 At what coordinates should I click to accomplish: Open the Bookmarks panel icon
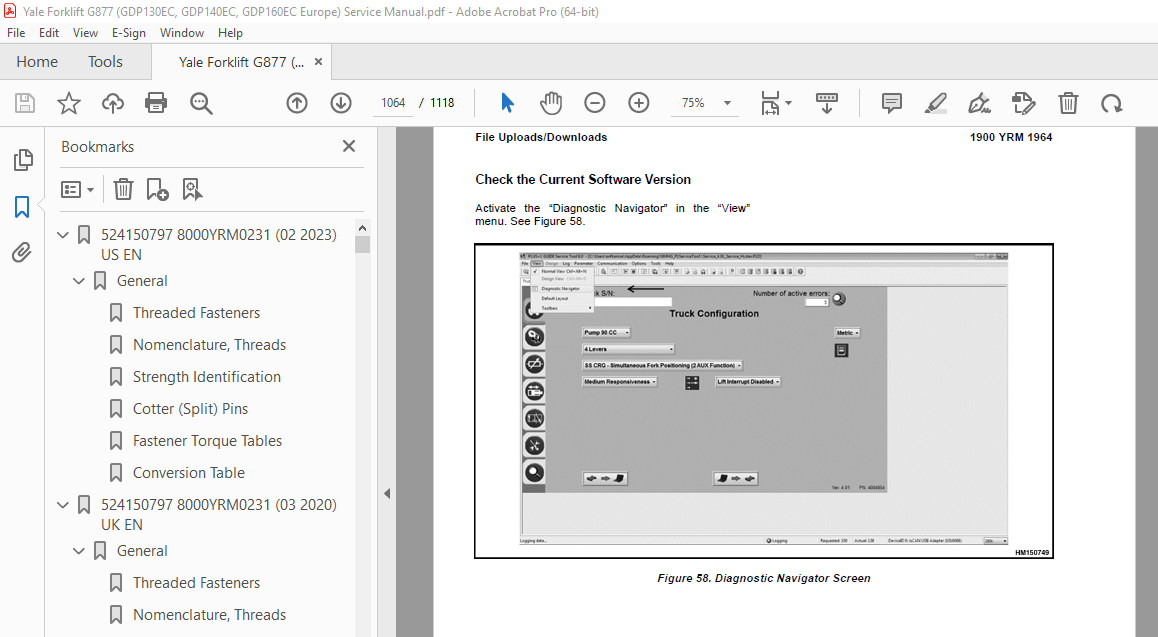click(22, 207)
